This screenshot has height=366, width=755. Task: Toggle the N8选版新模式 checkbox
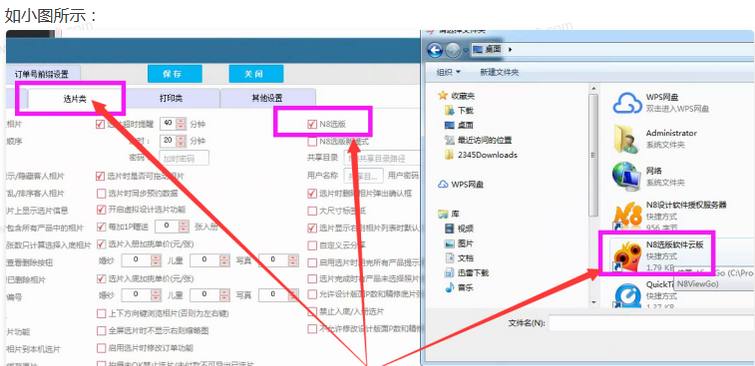point(312,142)
